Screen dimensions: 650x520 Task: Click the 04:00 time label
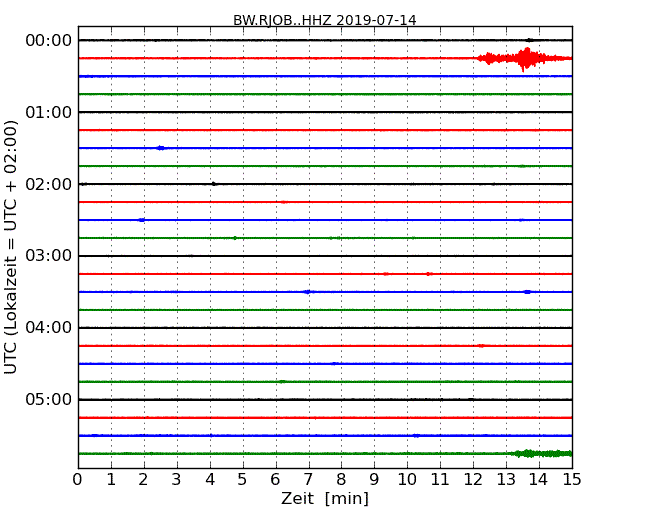coord(49,328)
